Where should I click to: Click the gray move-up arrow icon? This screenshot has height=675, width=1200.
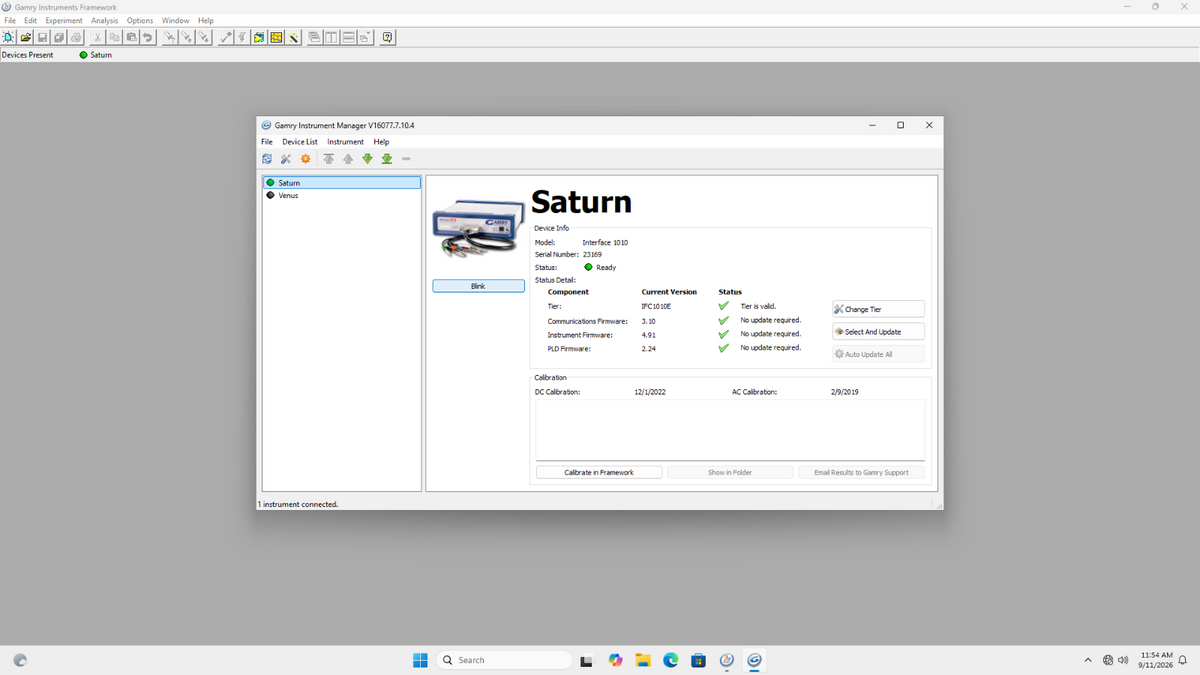[347, 158]
